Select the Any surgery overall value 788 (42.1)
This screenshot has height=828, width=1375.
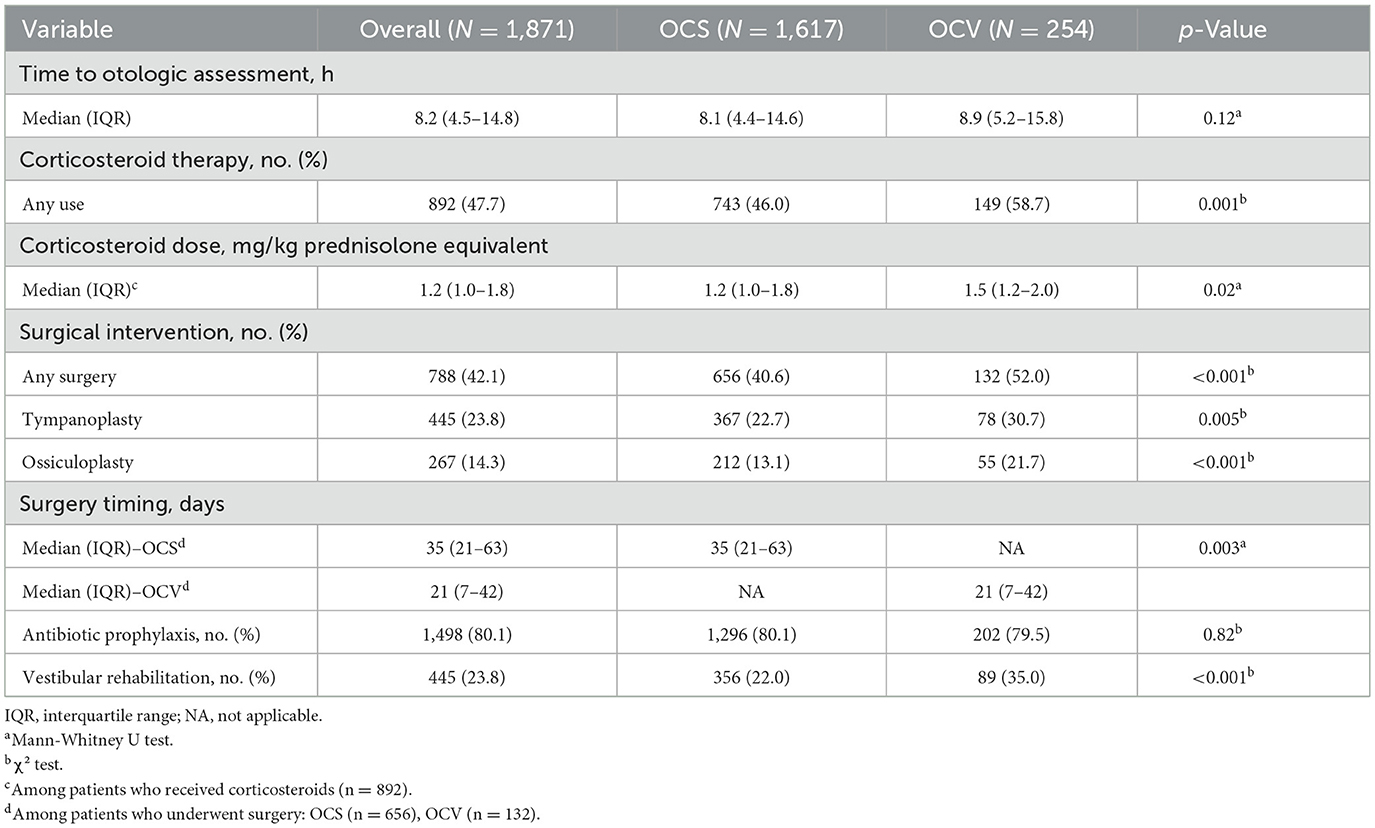(467, 375)
